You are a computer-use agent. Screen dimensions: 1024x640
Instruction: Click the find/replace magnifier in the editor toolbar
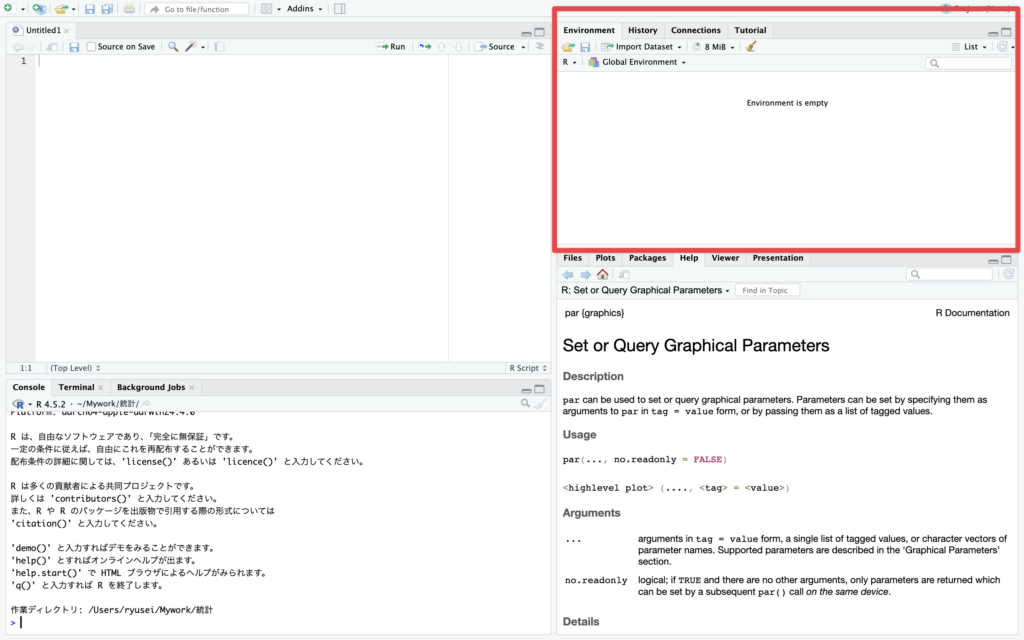(x=173, y=47)
